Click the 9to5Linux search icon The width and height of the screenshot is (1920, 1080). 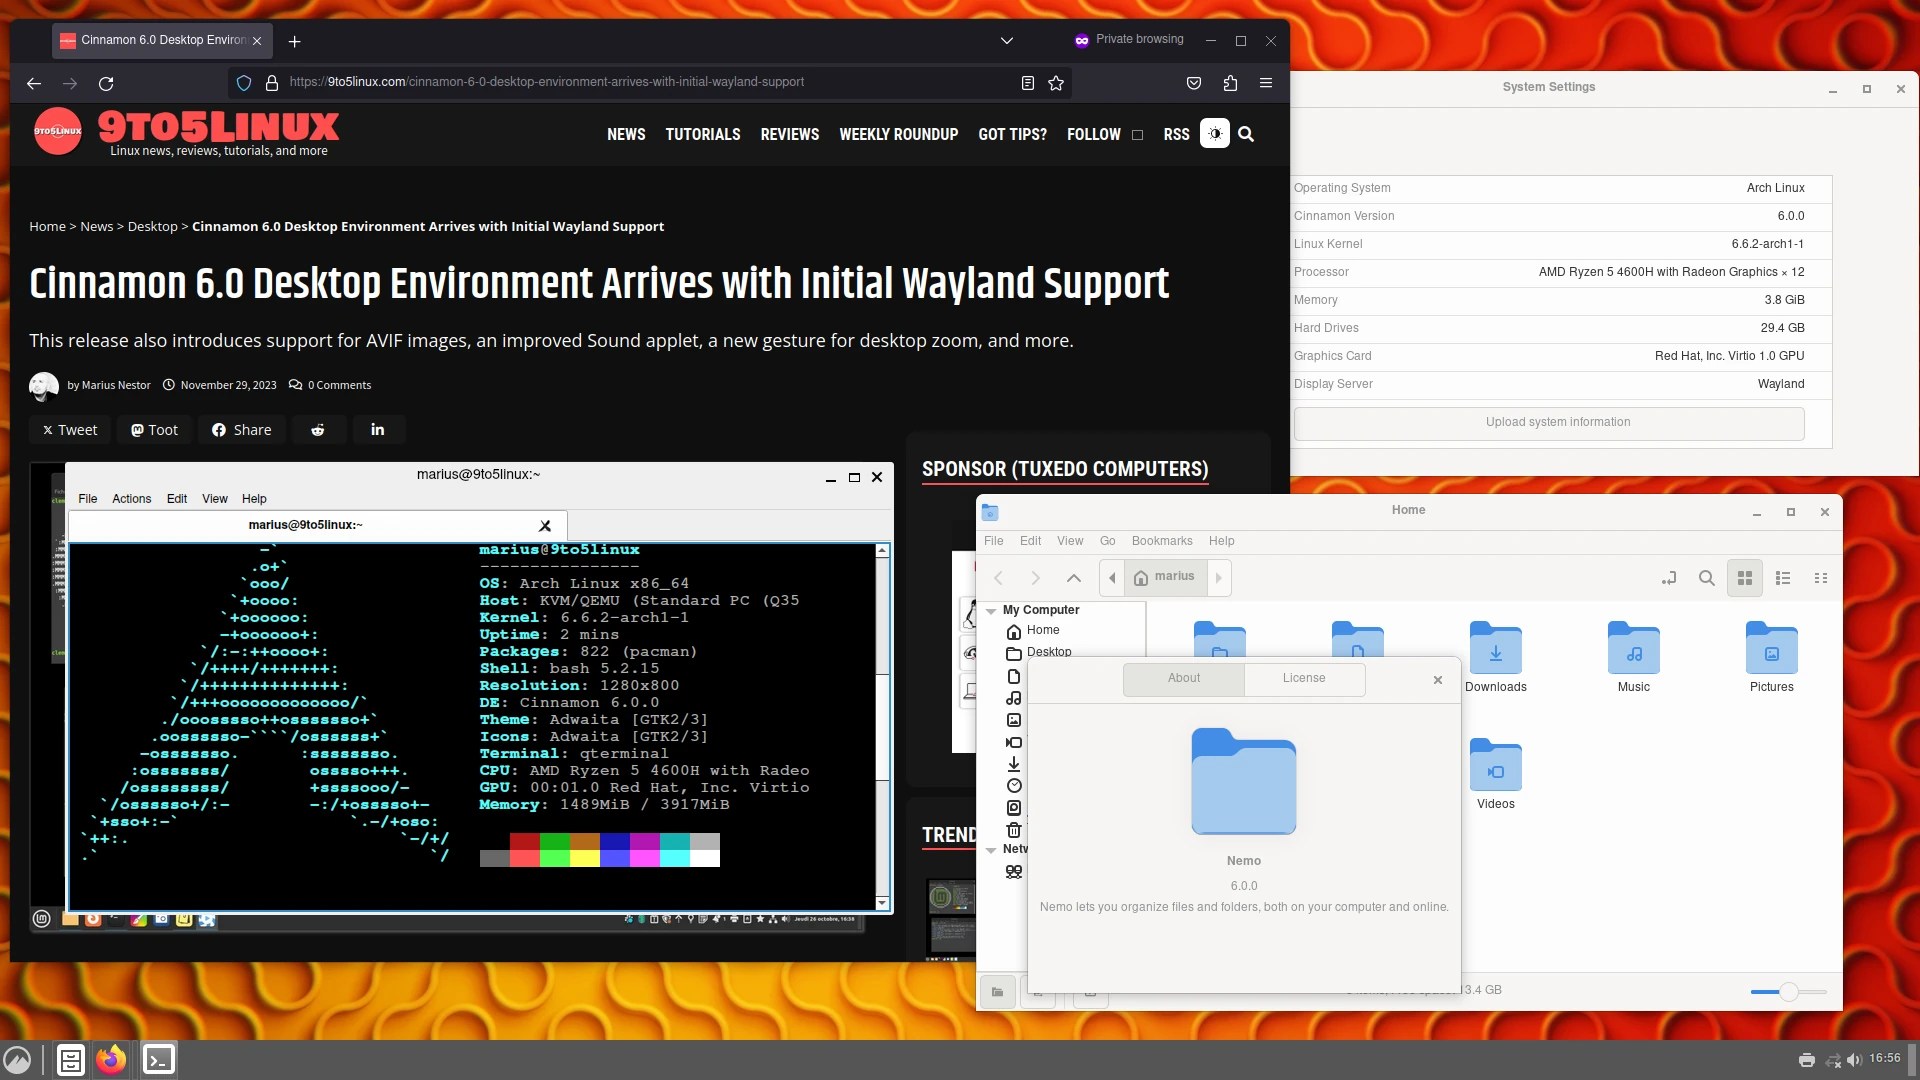tap(1245, 133)
